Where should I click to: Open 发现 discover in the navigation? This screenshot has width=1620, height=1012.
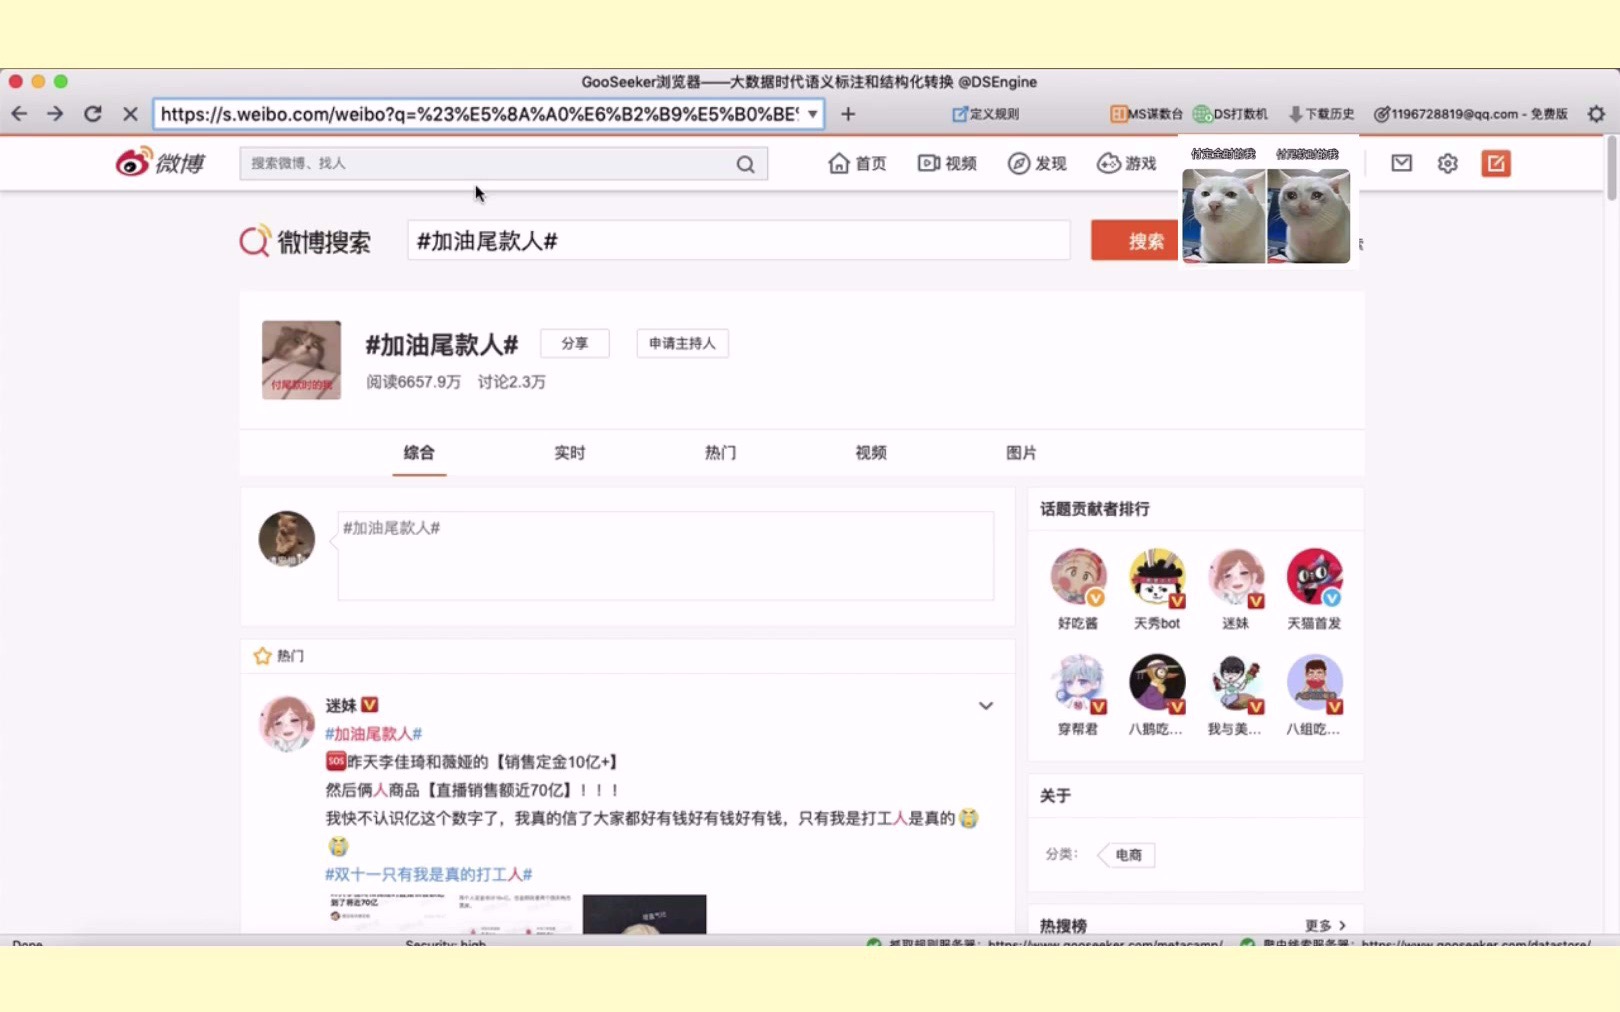(1037, 163)
